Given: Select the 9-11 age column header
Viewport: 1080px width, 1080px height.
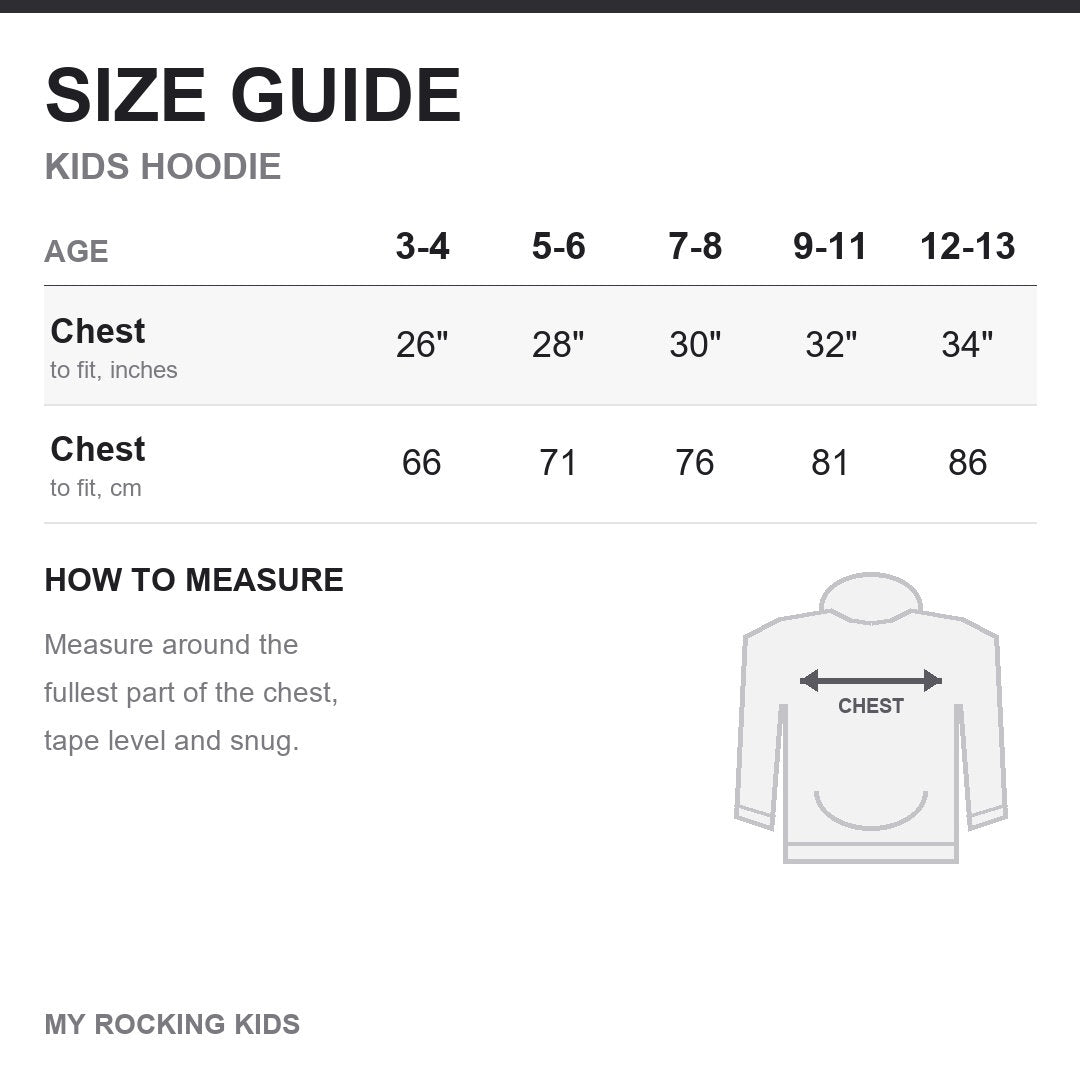Looking at the screenshot, I should tap(830, 246).
